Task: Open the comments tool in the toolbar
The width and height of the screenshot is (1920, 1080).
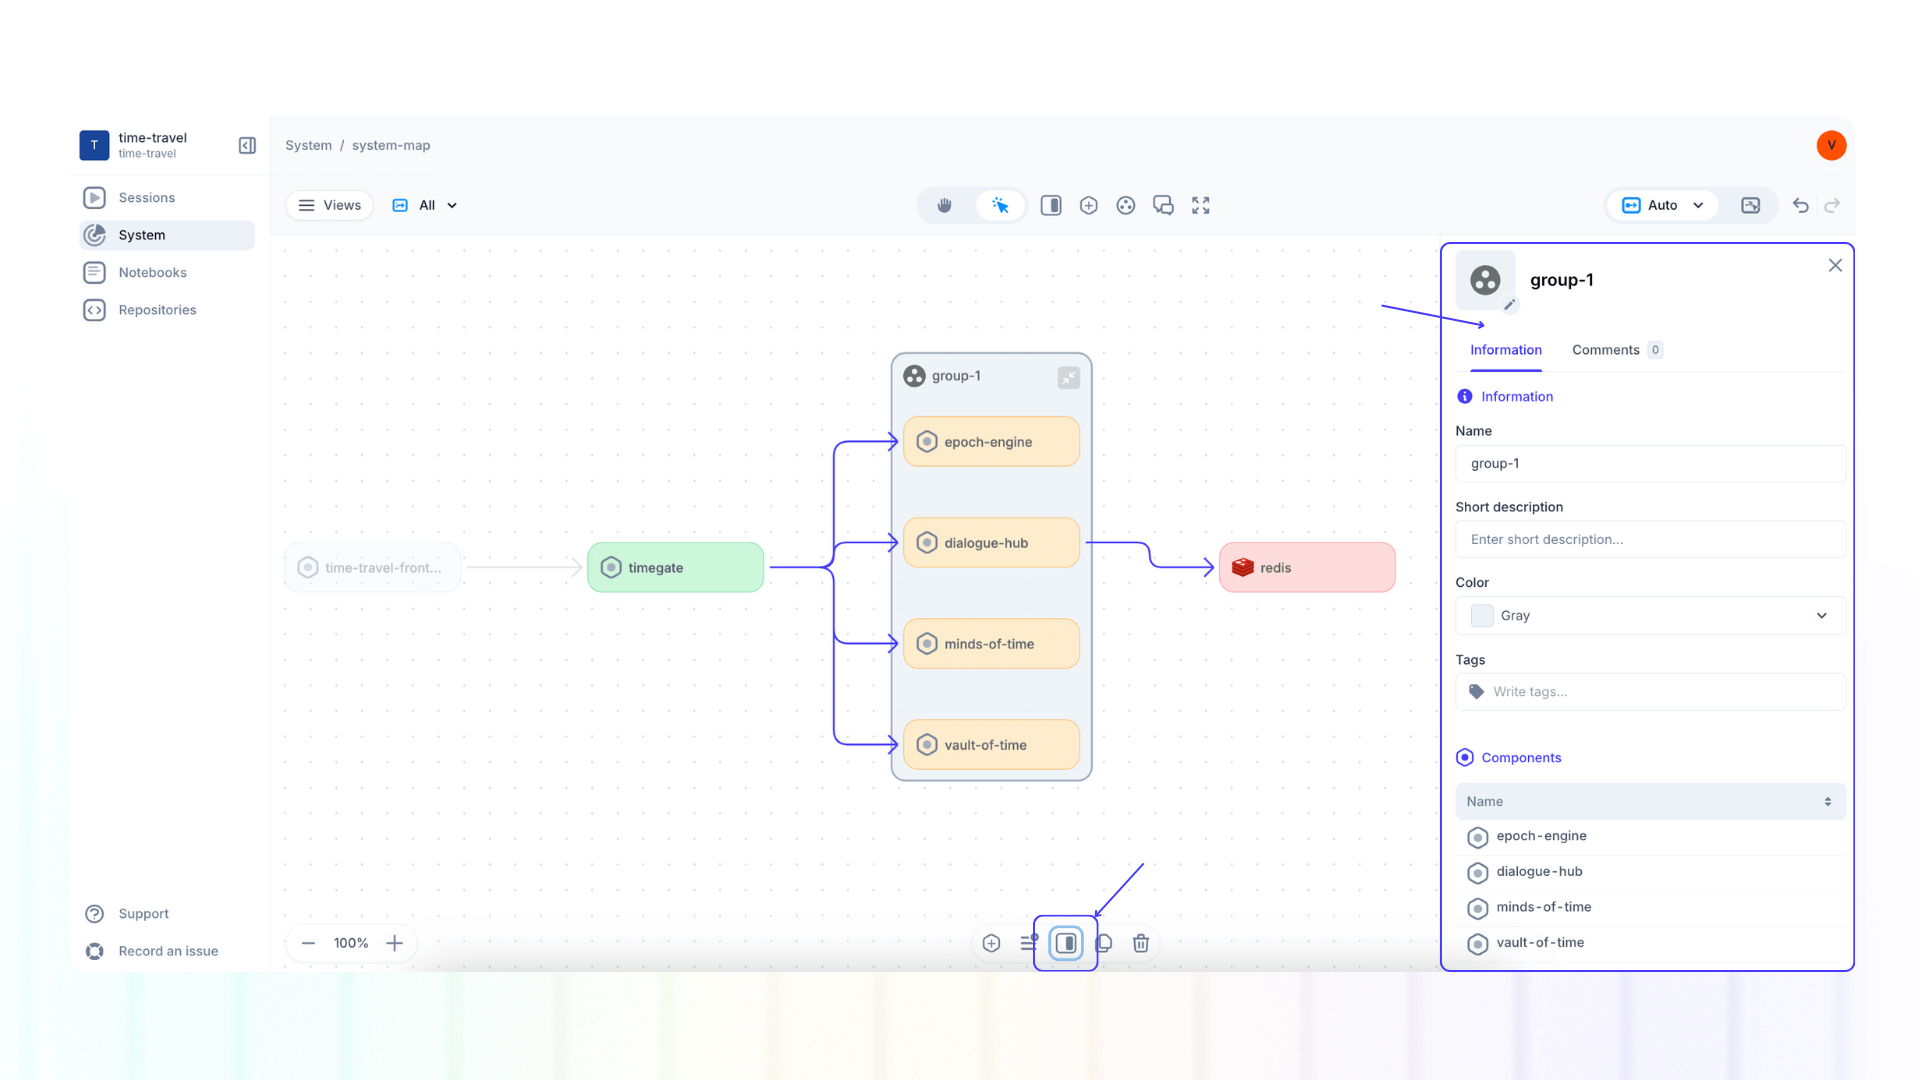Action: pos(1163,205)
